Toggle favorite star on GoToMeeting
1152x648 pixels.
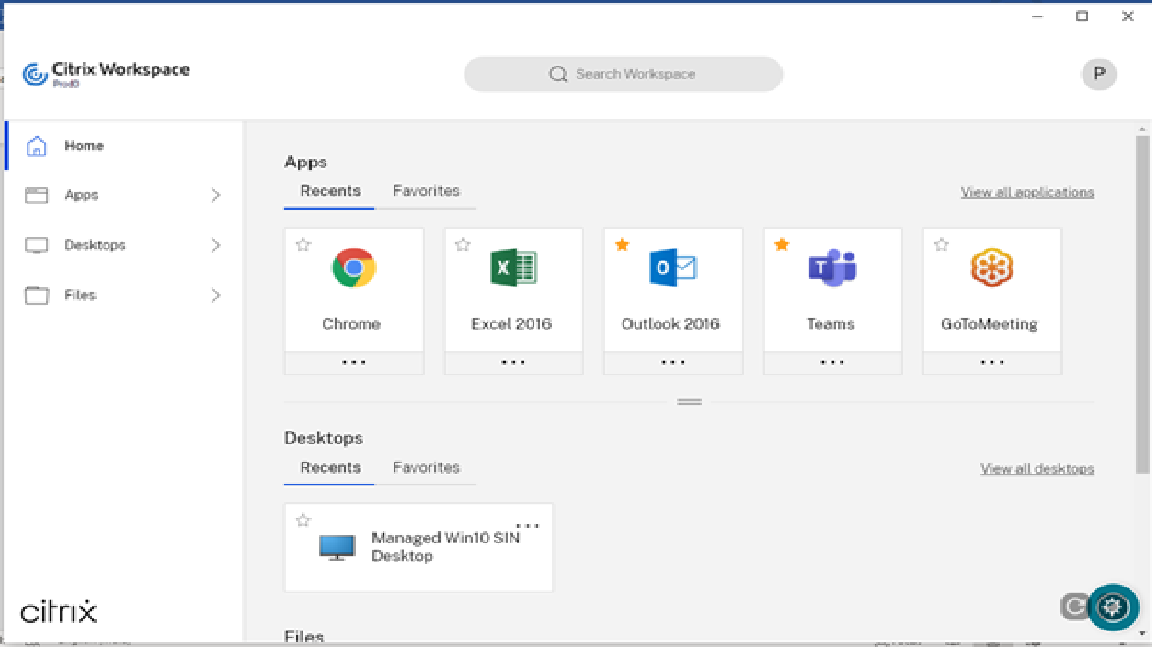941,245
